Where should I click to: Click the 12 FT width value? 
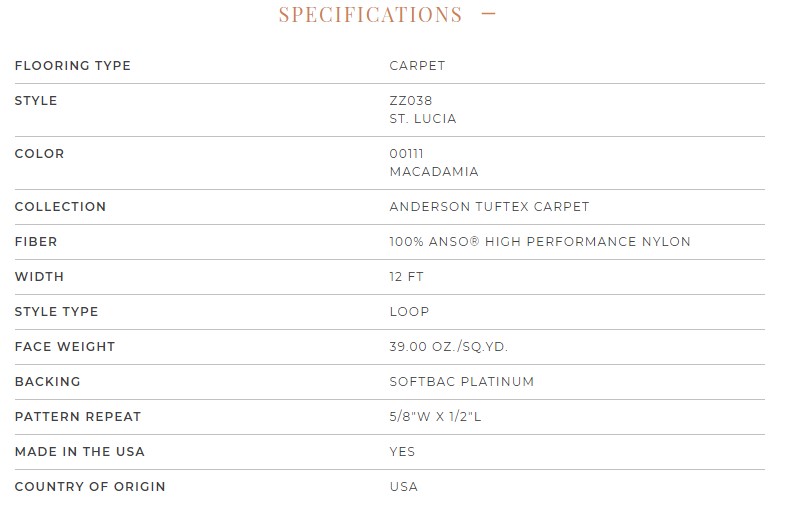point(407,277)
